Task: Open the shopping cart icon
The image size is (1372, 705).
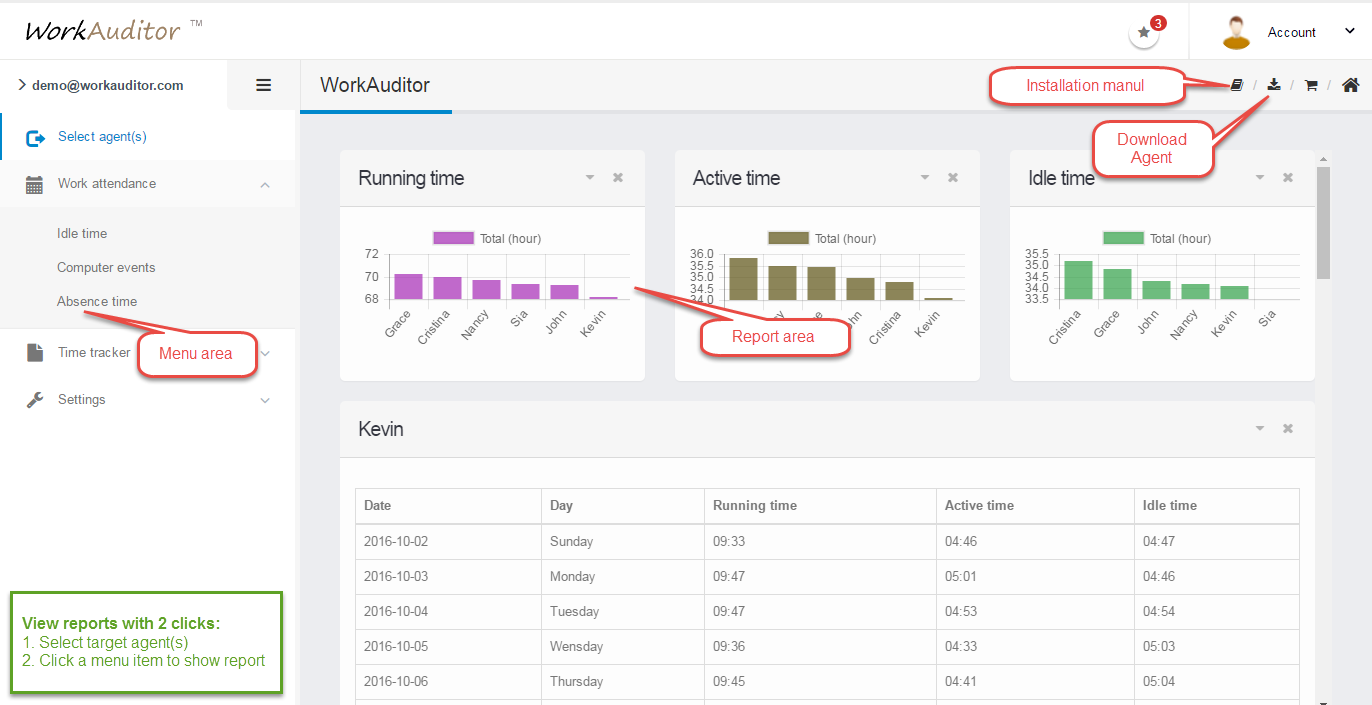Action: 1311,86
